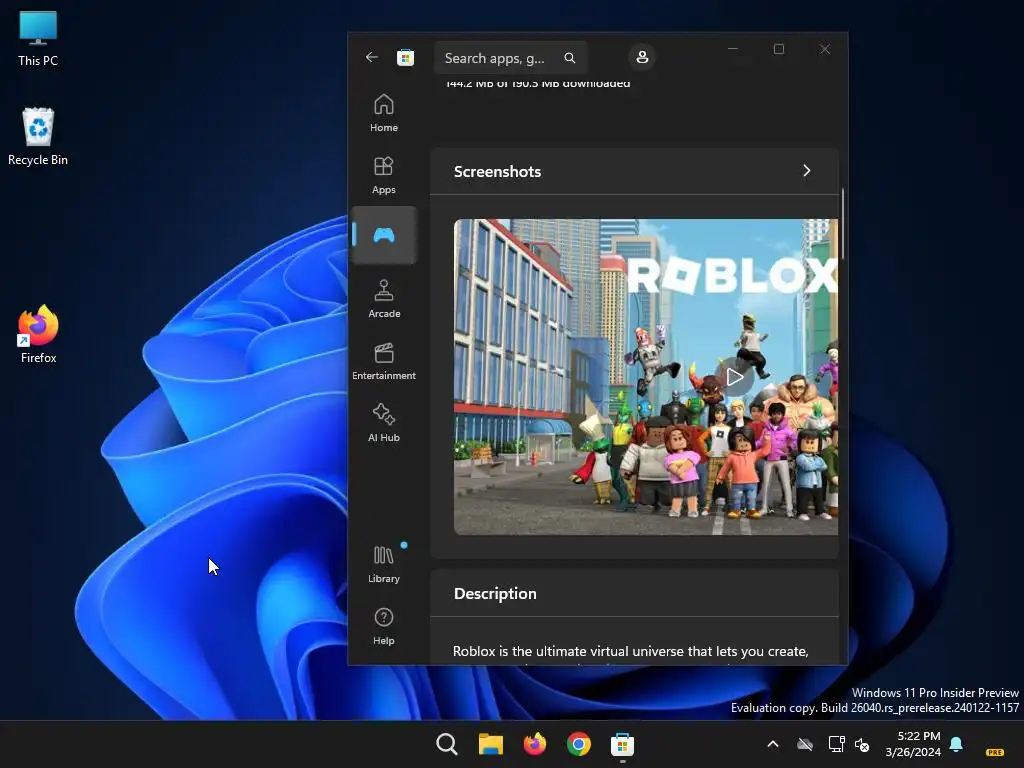This screenshot has height=768, width=1024.
Task: Launch Firefox from the taskbar
Action: 534,744
